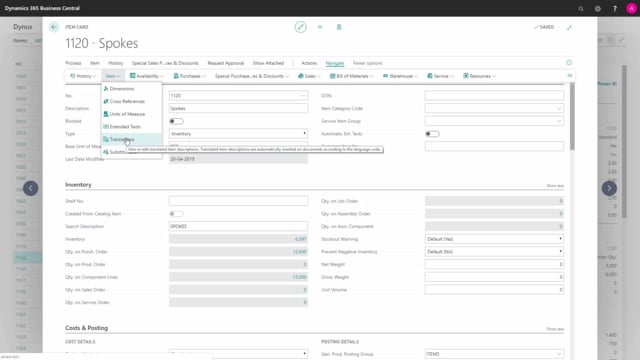This screenshot has height=360, width=640.
Task: Open search via magnifier icon
Action: pos(581,8)
